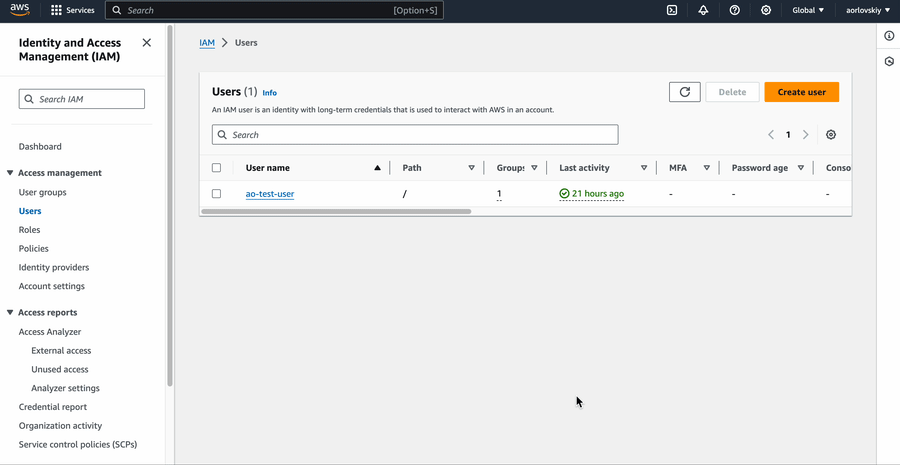
Task: Open the notifications bell icon
Action: click(703, 10)
